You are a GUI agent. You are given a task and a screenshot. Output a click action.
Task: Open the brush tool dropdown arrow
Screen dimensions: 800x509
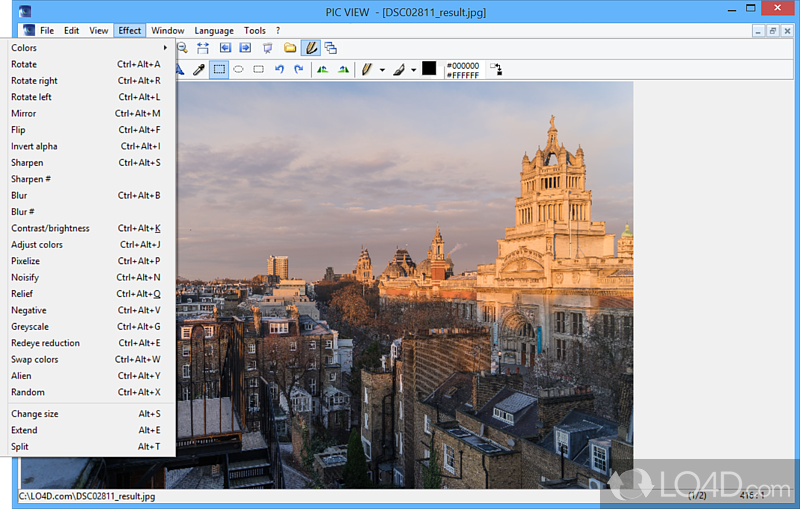point(413,70)
